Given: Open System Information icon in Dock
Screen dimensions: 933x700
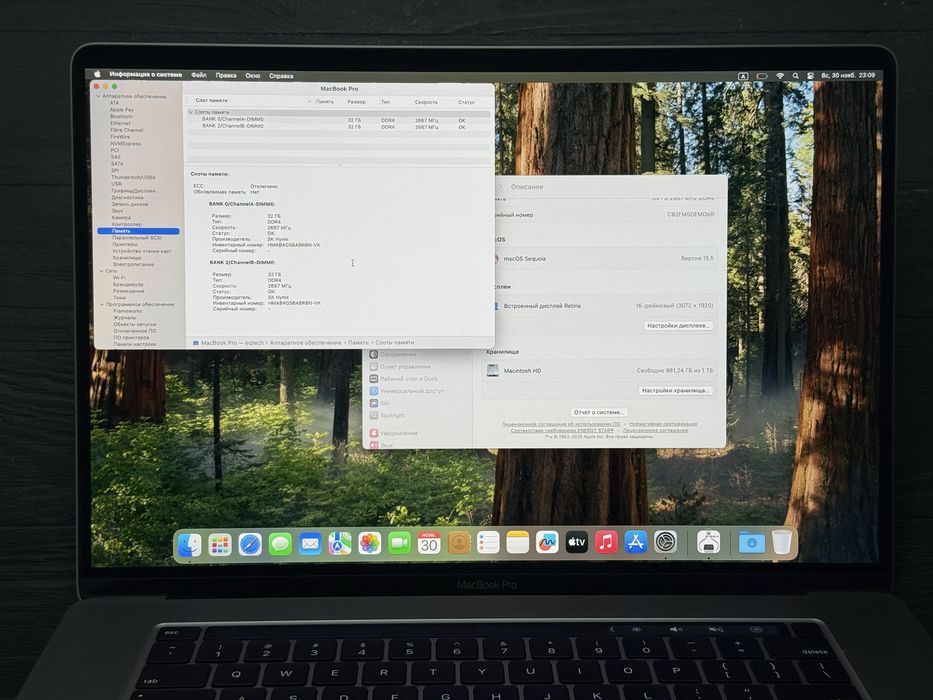Looking at the screenshot, I should [x=708, y=542].
